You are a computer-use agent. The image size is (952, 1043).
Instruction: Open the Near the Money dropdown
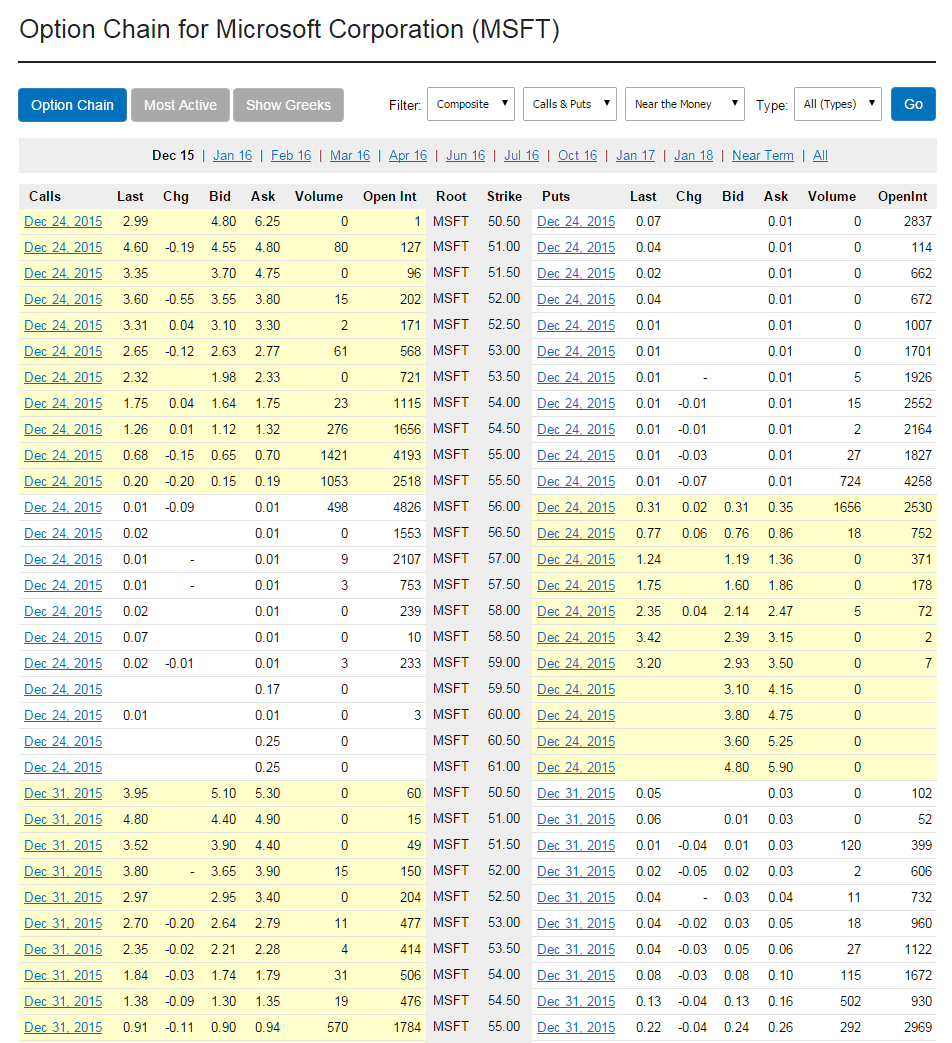point(685,104)
